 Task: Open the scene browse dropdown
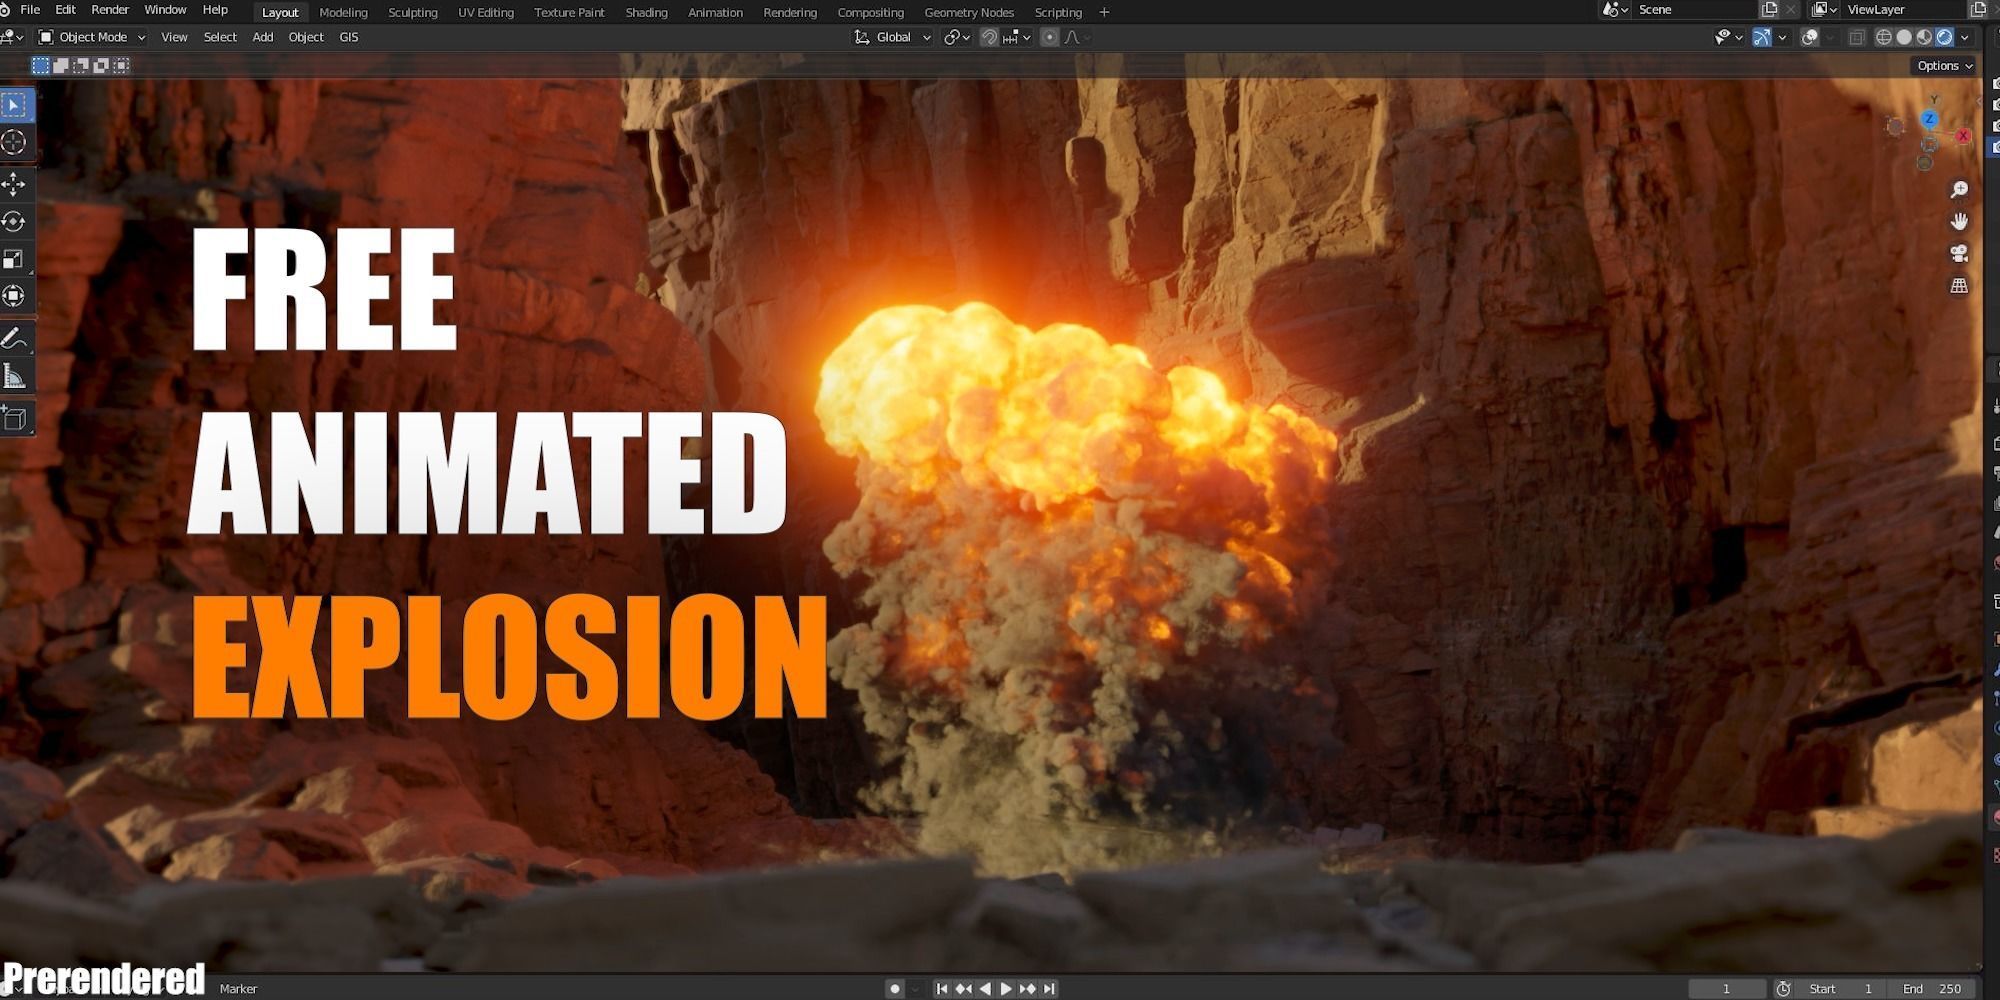click(1616, 10)
